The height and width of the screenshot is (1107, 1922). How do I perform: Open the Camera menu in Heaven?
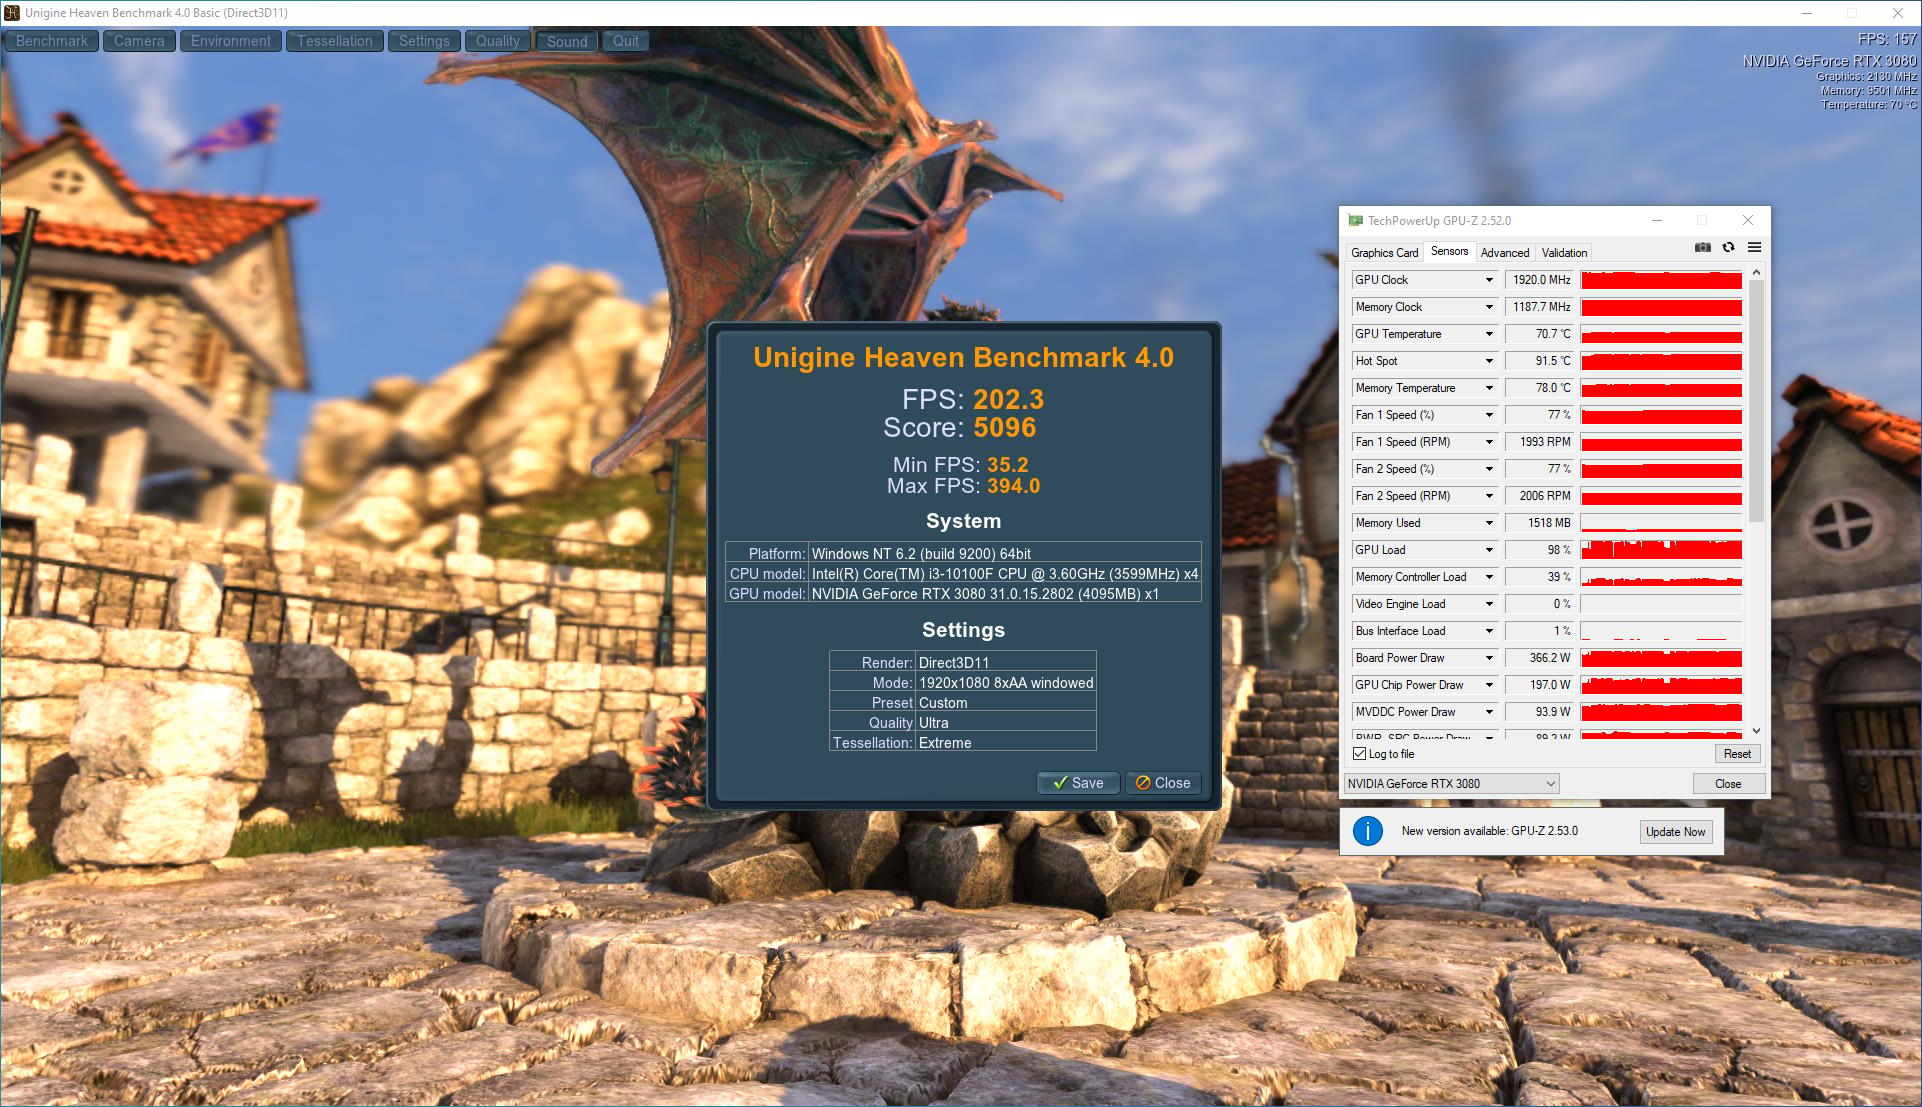click(139, 41)
